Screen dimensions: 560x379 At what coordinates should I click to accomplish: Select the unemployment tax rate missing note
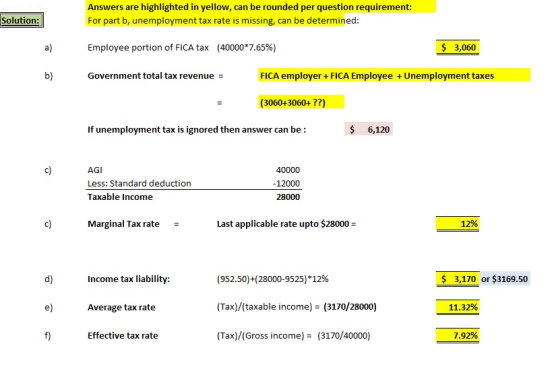[x=223, y=21]
